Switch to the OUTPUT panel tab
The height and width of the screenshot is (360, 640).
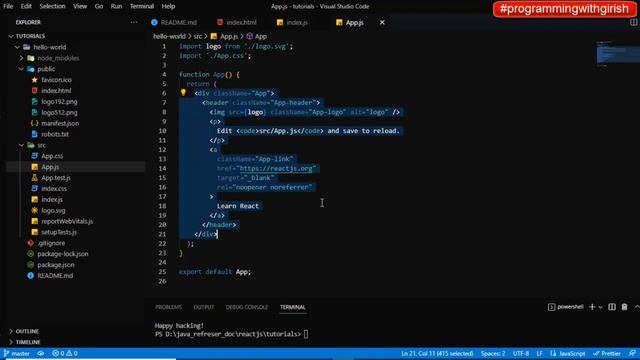[x=204, y=307]
